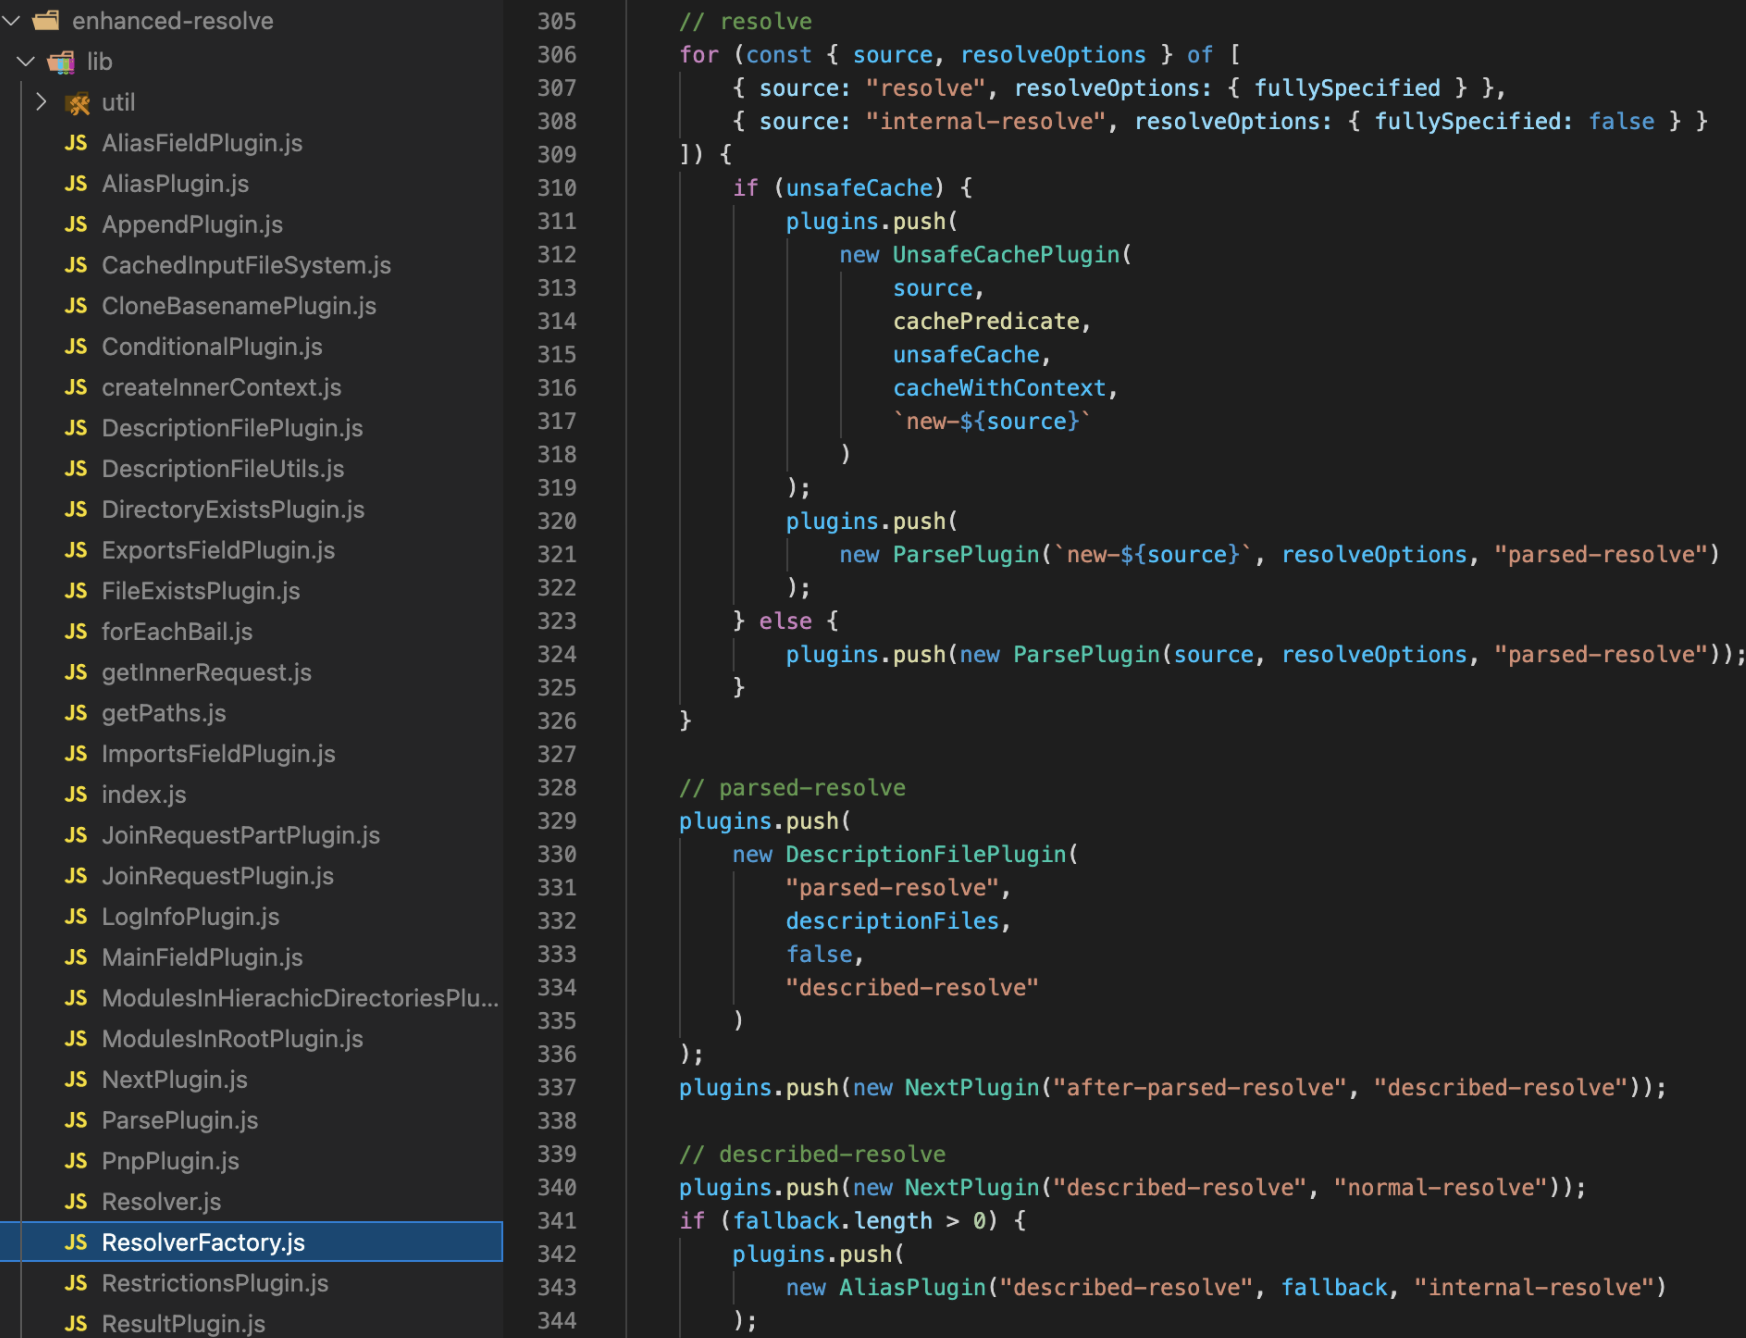
Task: Click fullySpecified on line 307
Action: 1347,88
